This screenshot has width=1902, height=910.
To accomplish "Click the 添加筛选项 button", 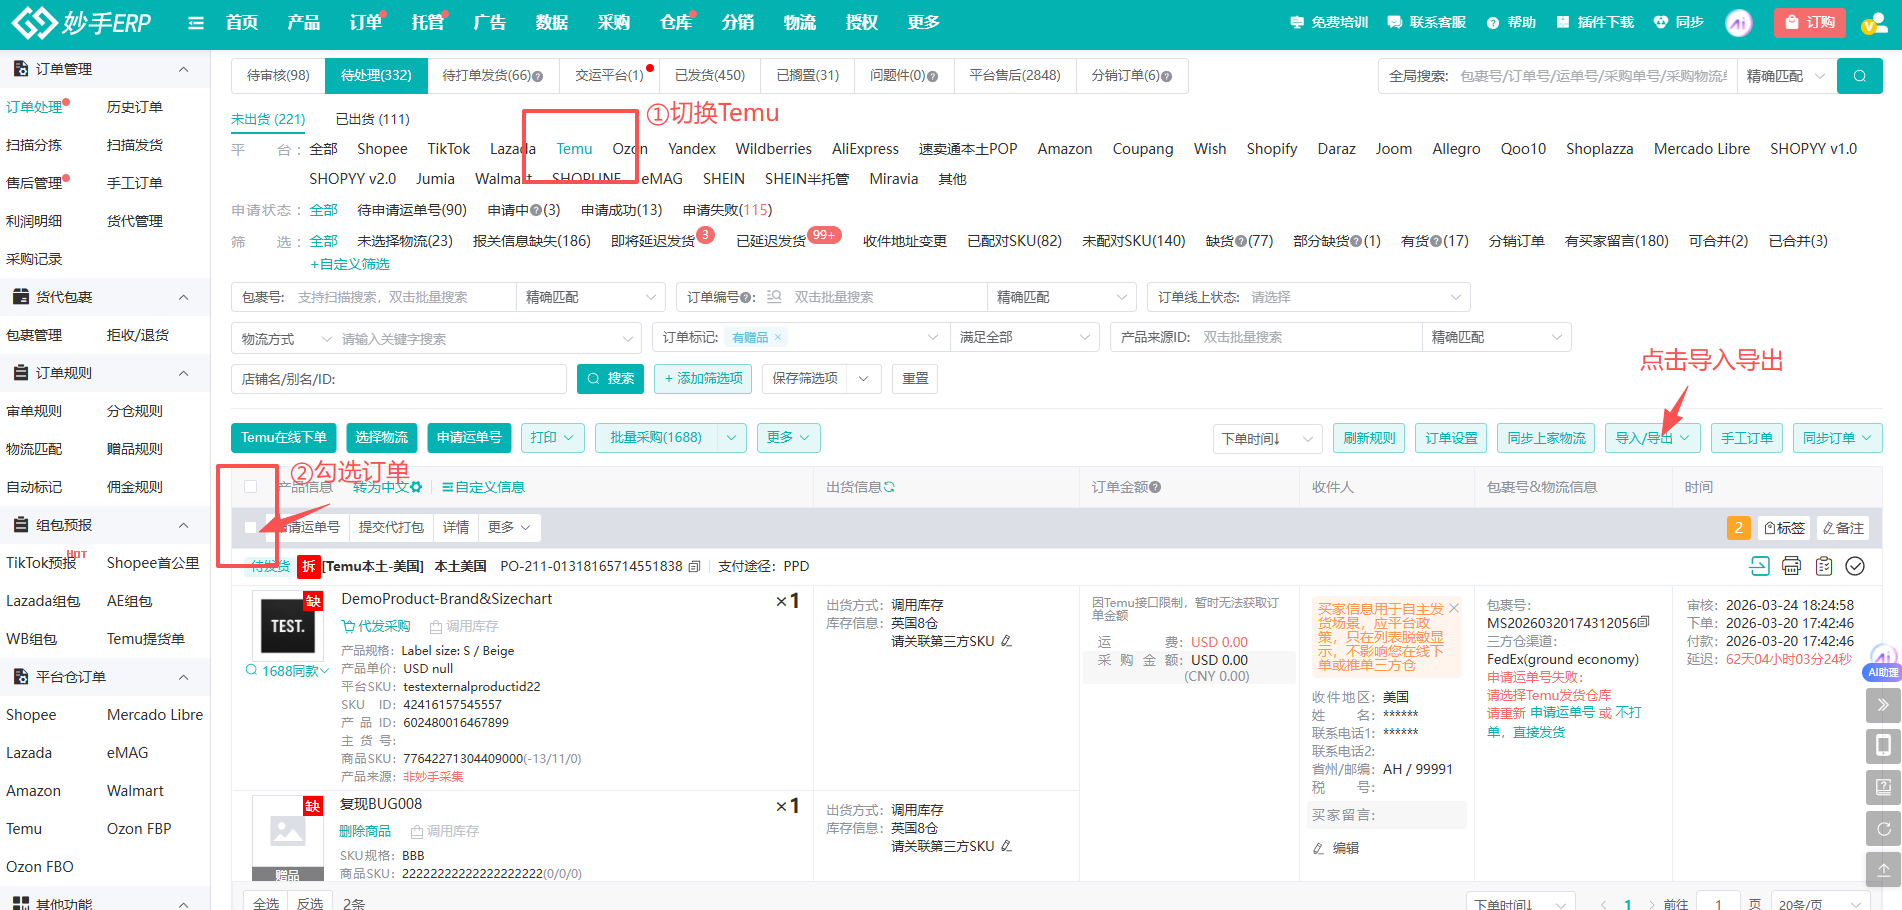I will pyautogui.click(x=703, y=378).
